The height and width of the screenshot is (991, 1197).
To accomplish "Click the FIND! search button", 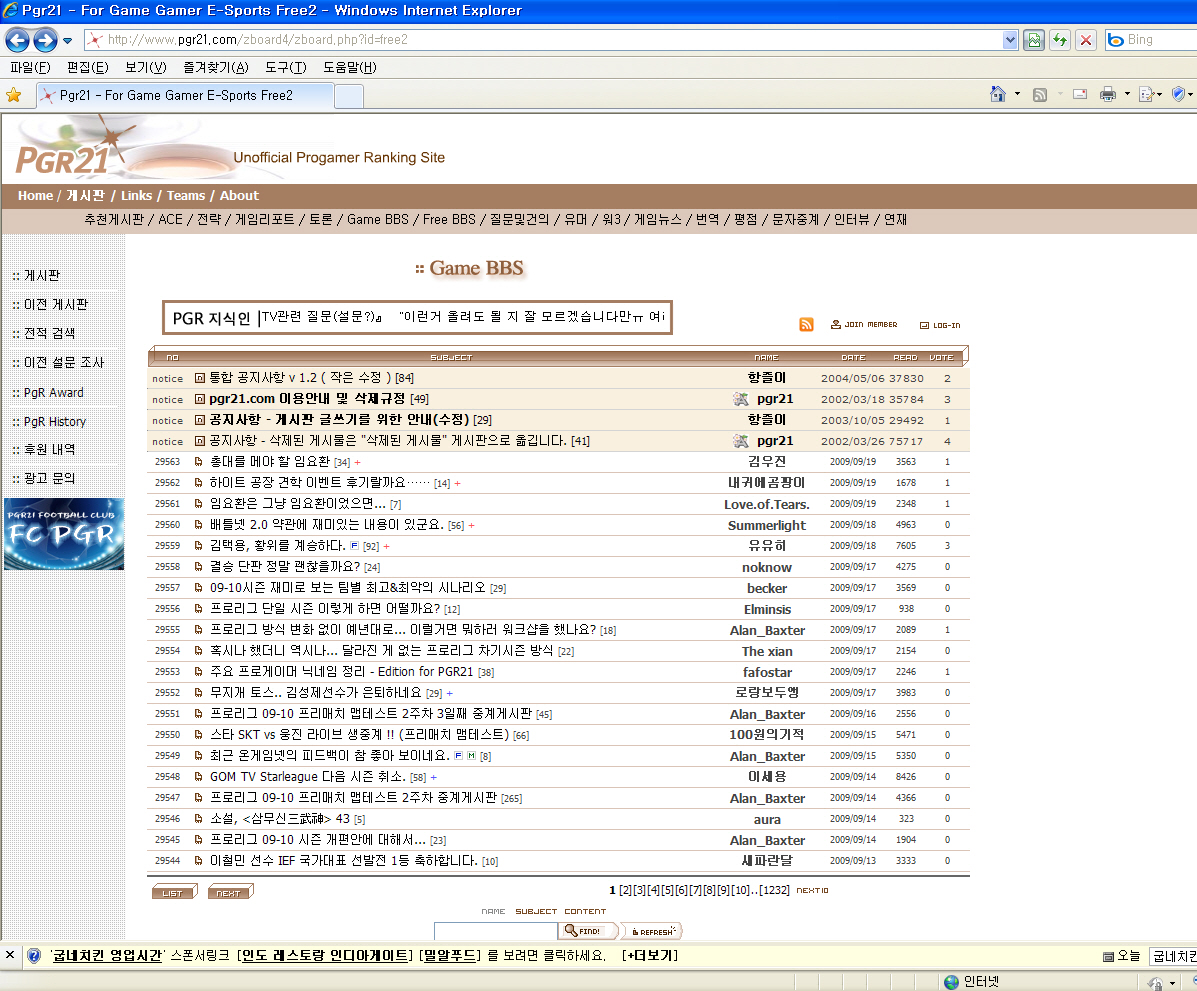I will tap(588, 931).
